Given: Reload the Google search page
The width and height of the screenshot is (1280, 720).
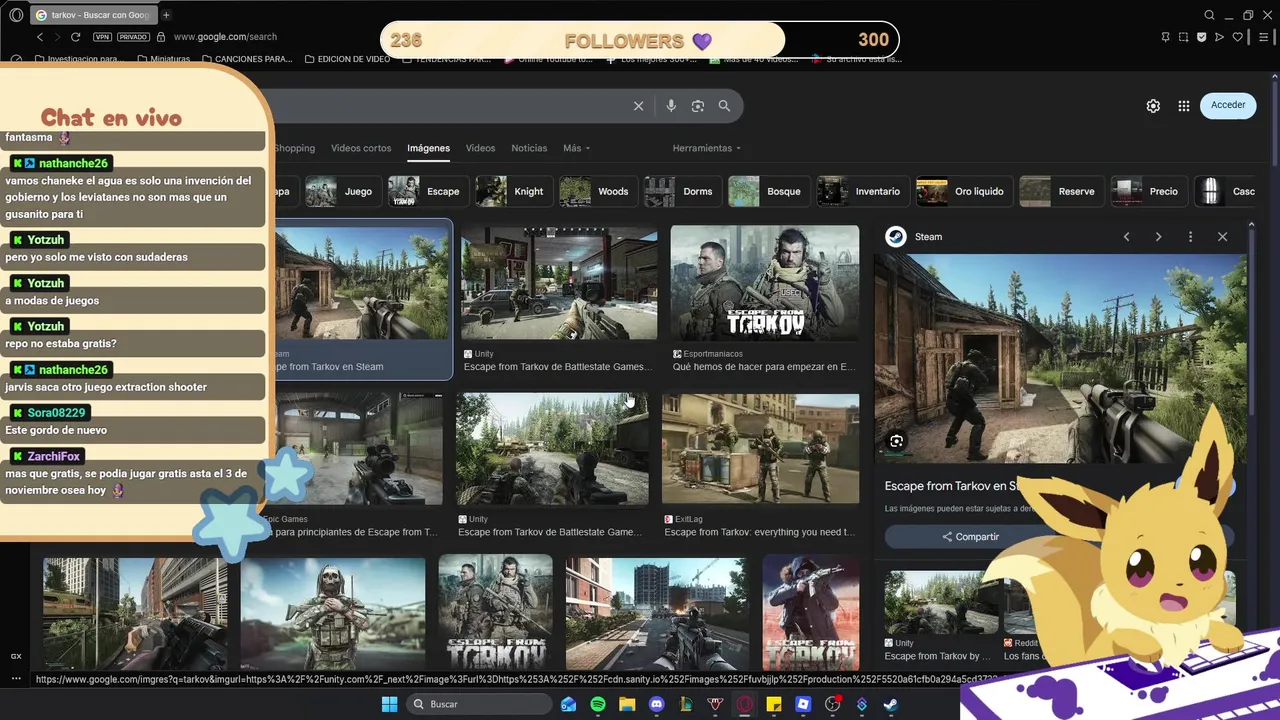Looking at the screenshot, I should point(75,37).
